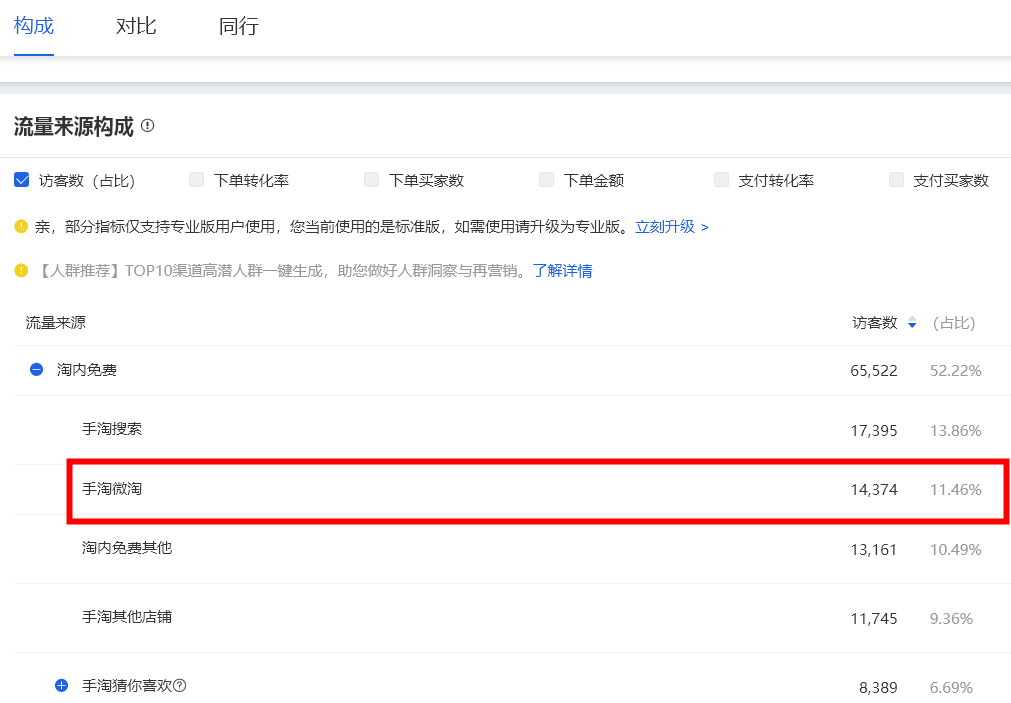Viewport: 1011px width, 703px height.
Task: Select the 手淘其他店铺 row label
Action: tap(127, 617)
